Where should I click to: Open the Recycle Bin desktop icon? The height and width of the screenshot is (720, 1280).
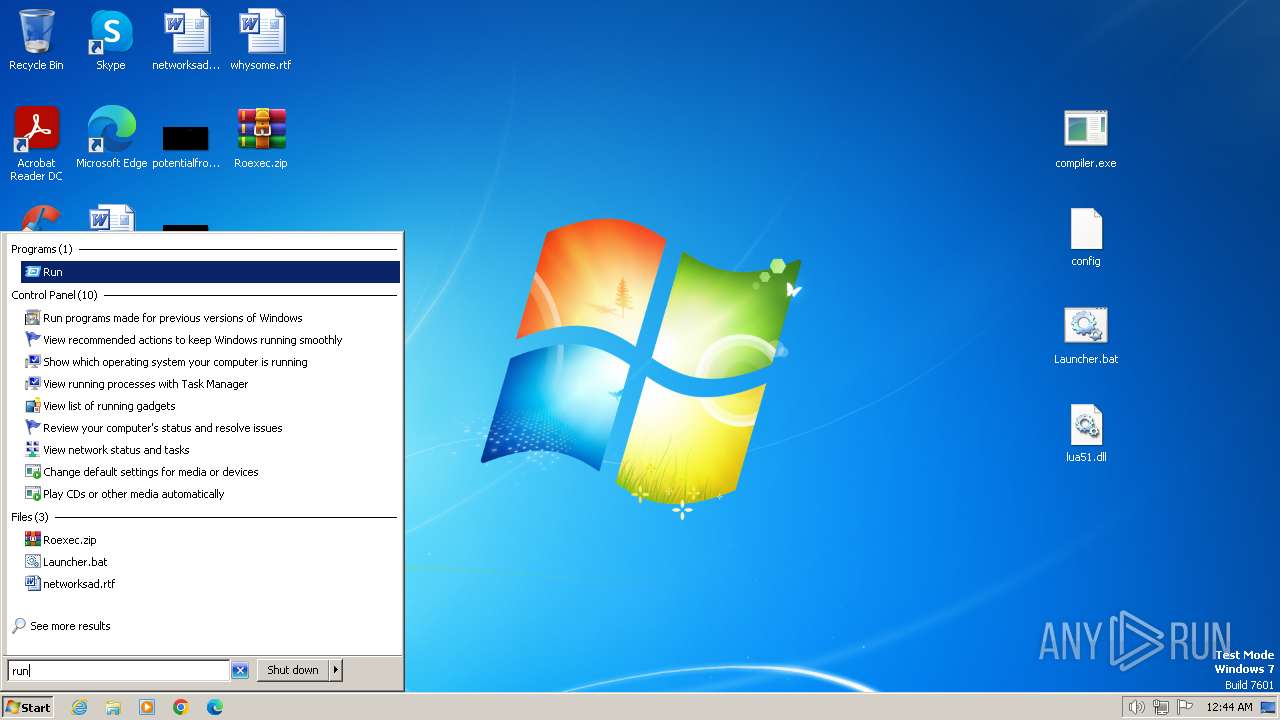click(x=36, y=40)
